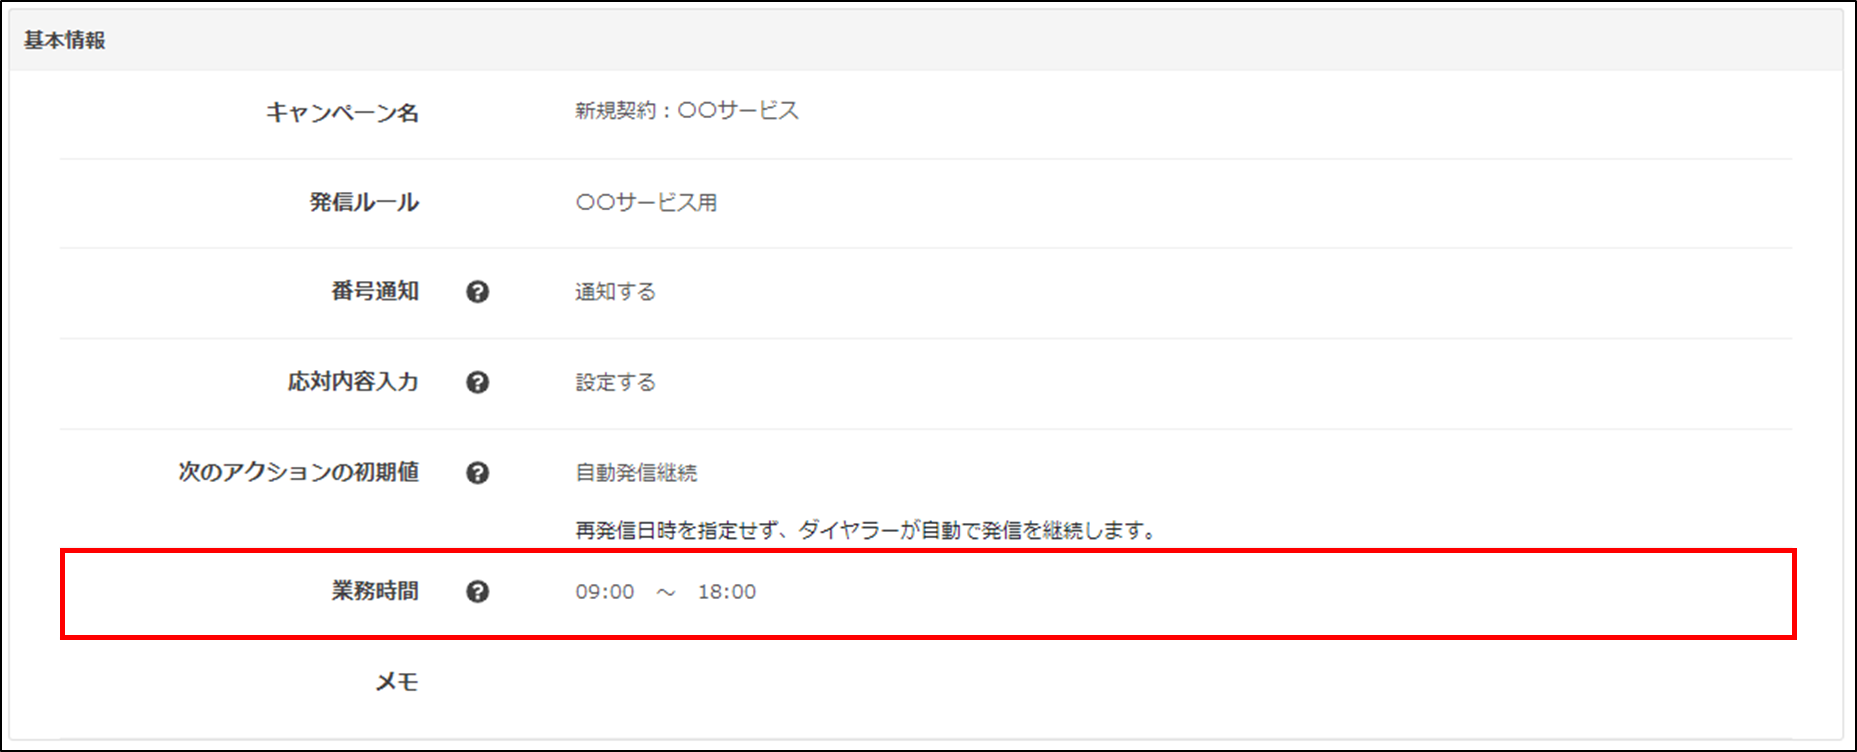The image size is (1857, 752).
Task: Select the 基本情報 section header
Action: click(x=65, y=40)
